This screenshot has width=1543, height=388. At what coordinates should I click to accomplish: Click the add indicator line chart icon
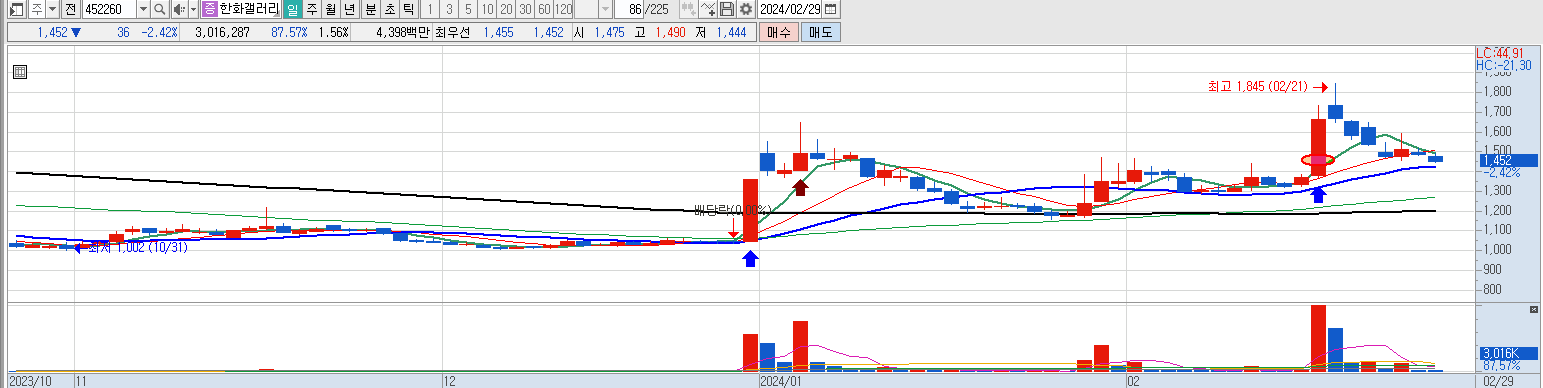pos(708,9)
